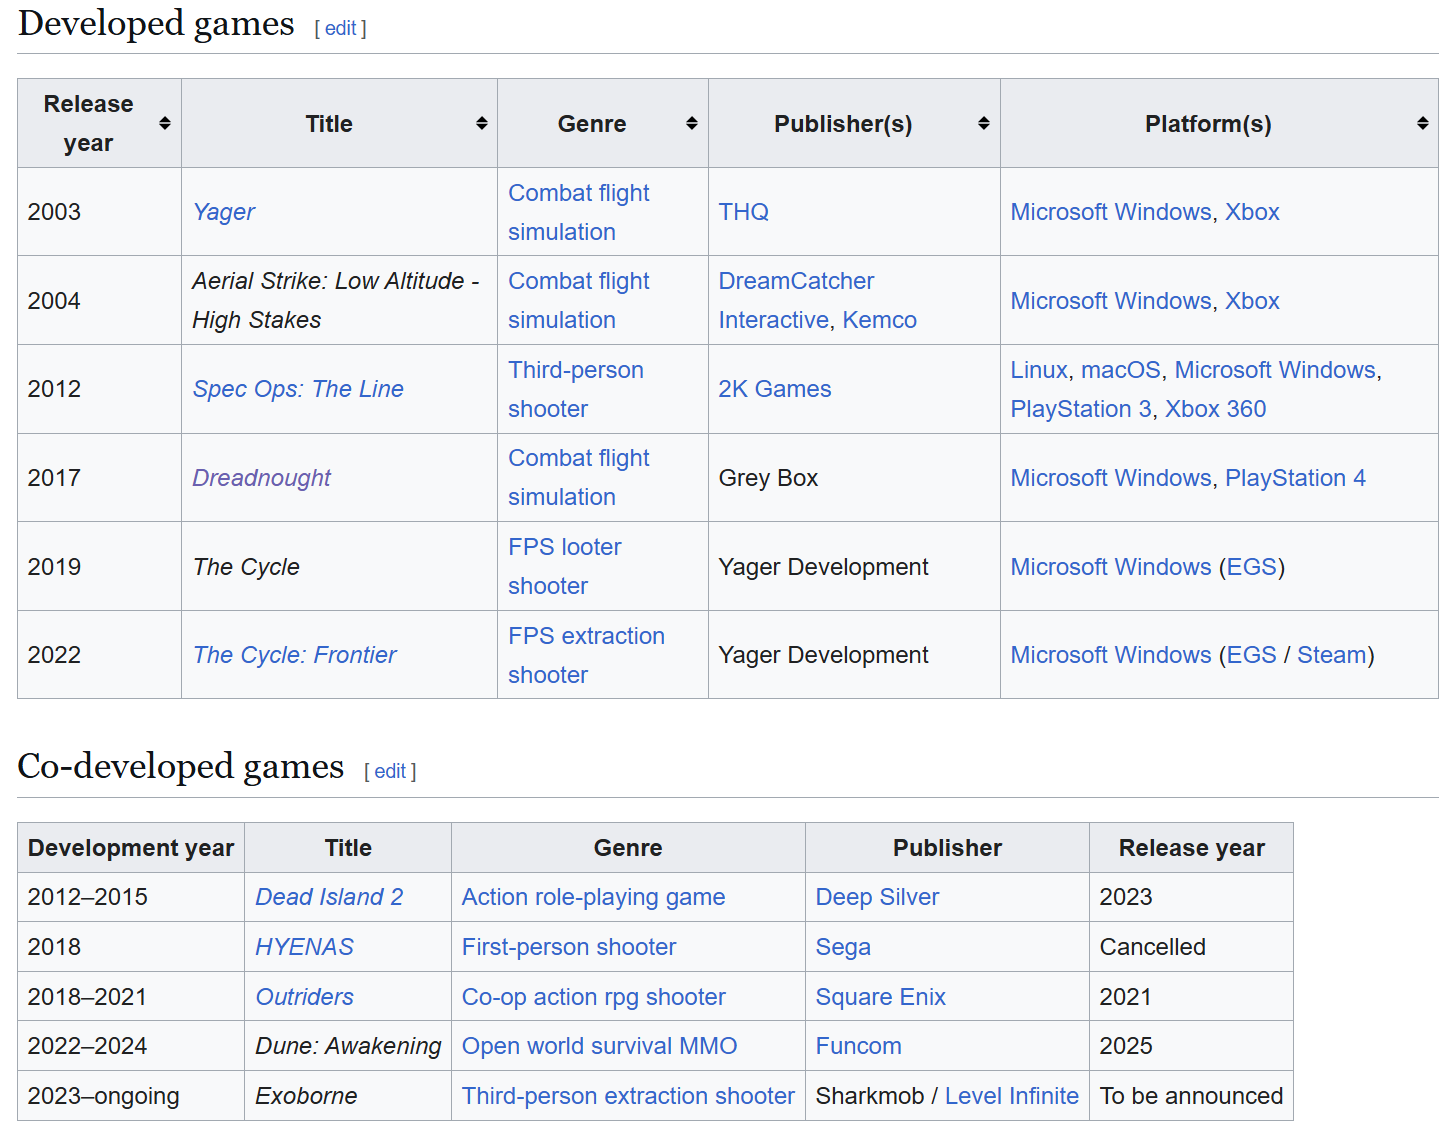The height and width of the screenshot is (1135, 1453).
Task: Select Dune: Awakening title text
Action: pyautogui.click(x=348, y=1046)
